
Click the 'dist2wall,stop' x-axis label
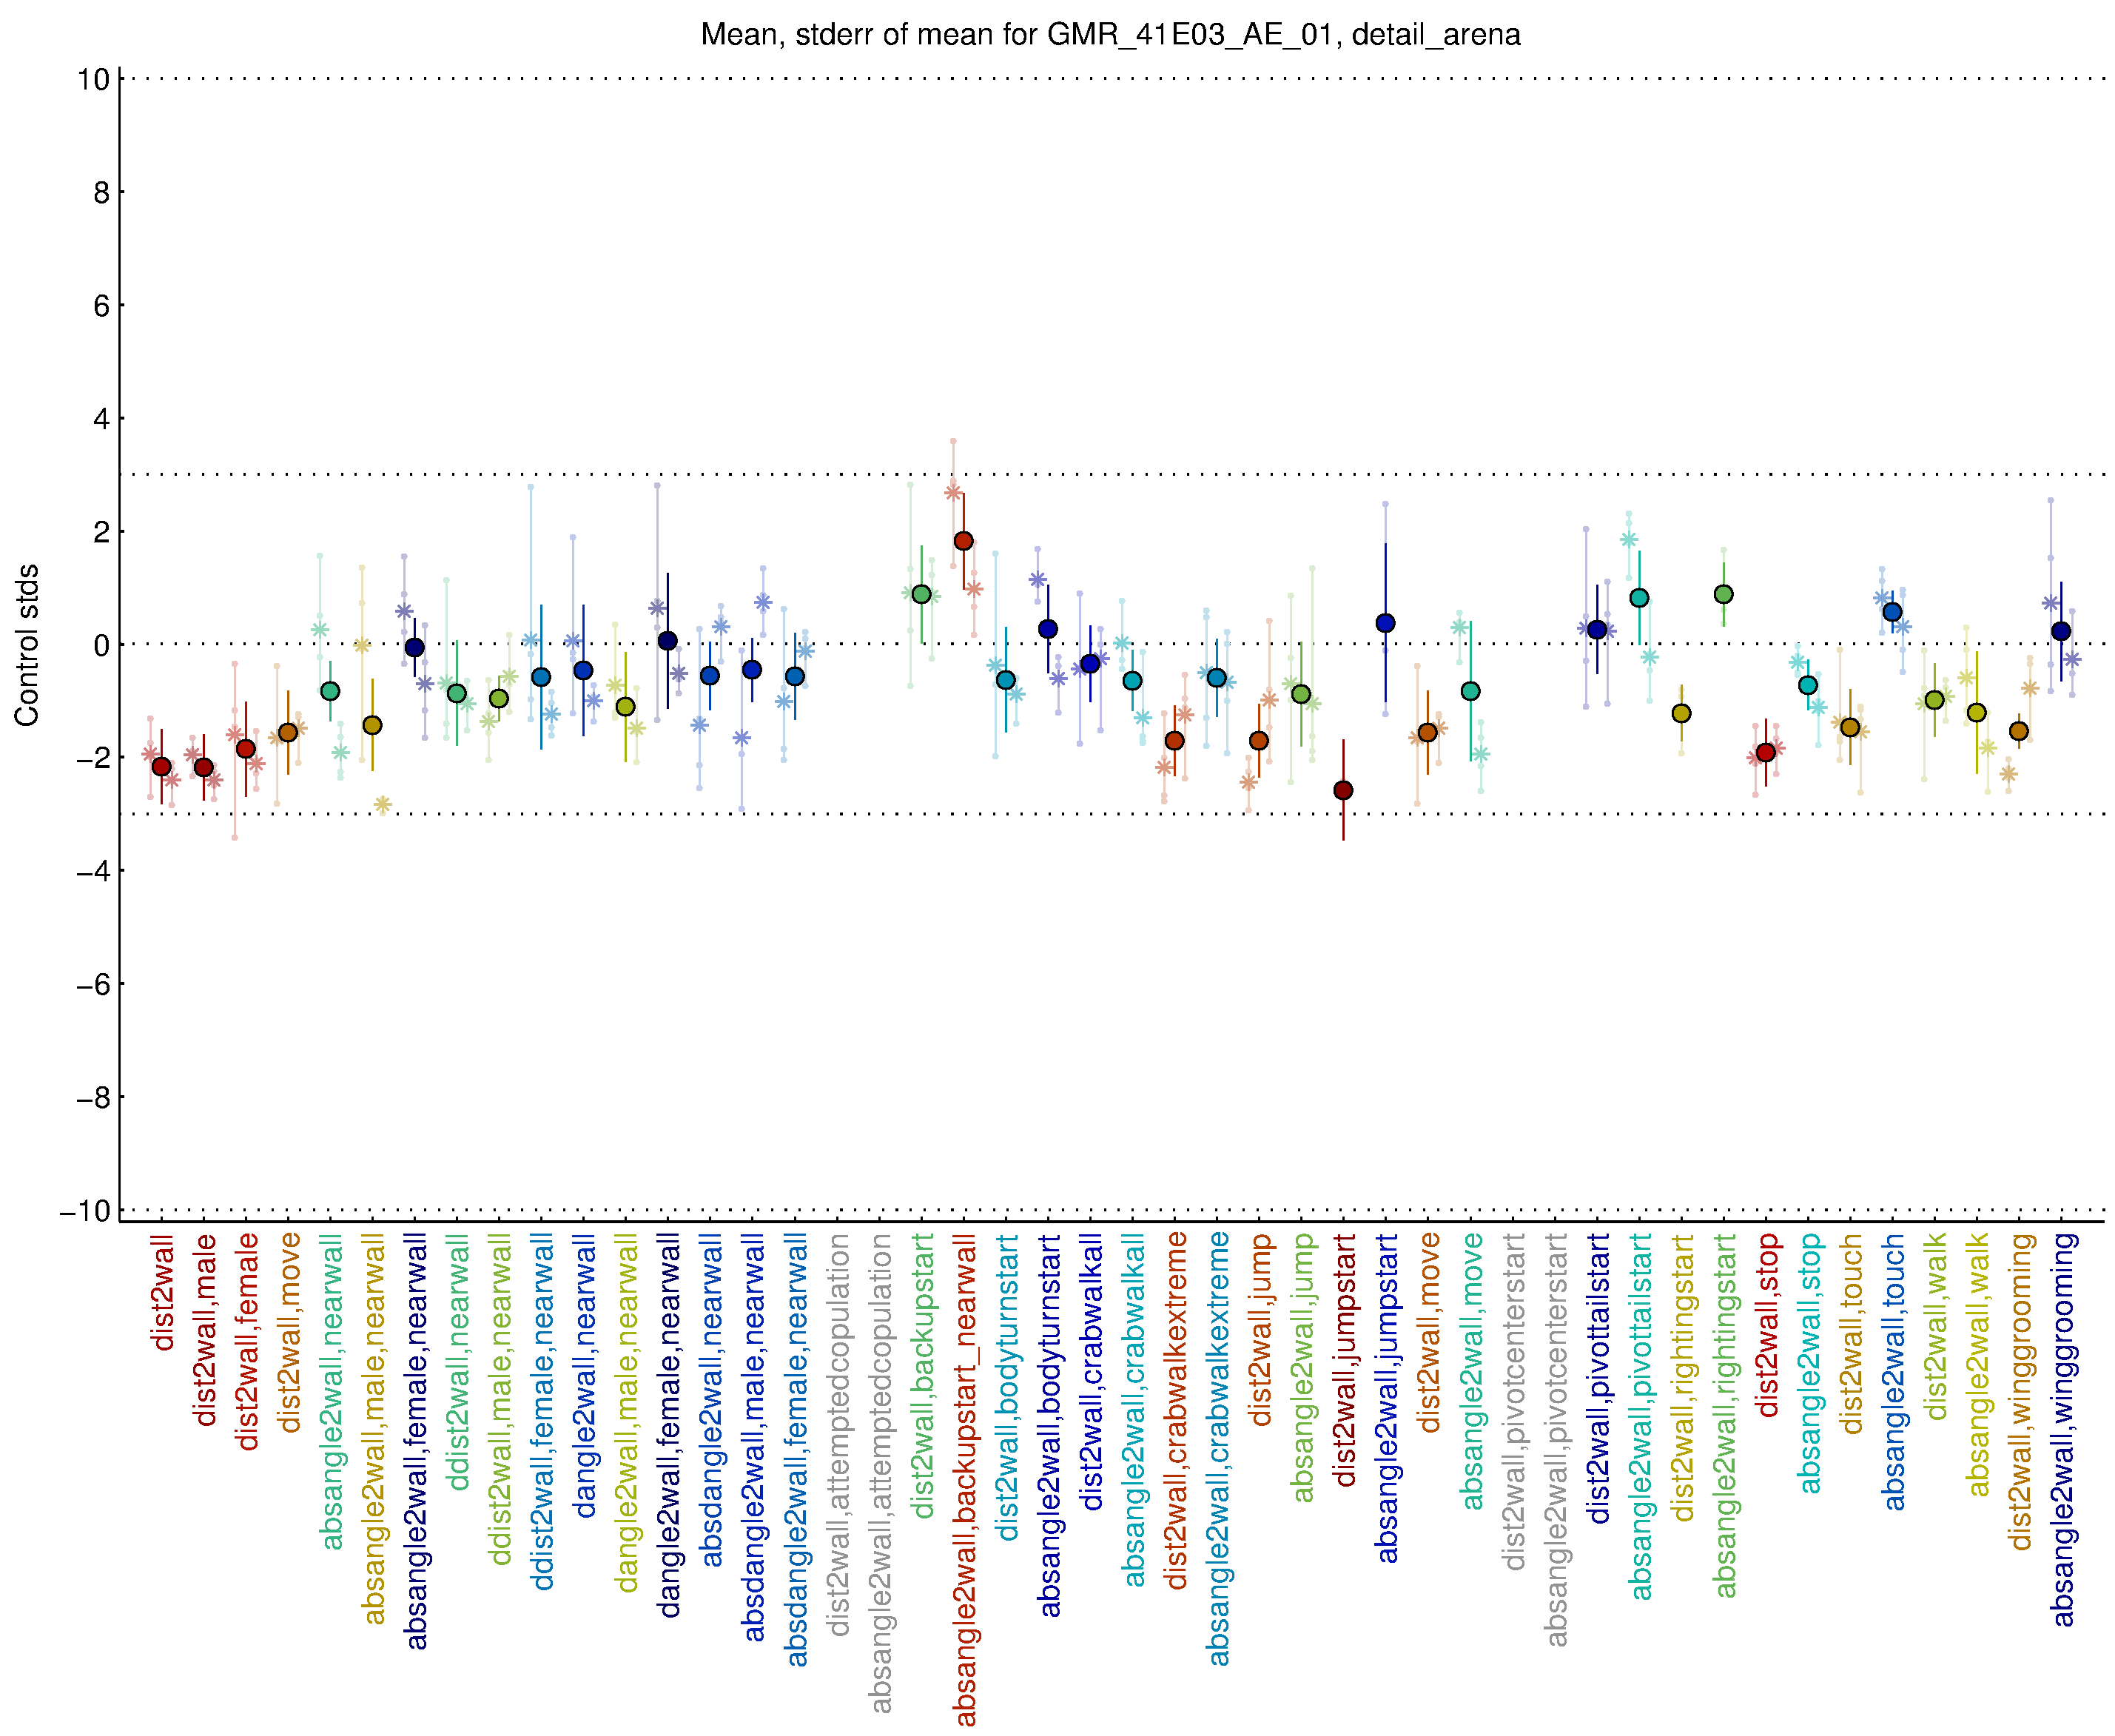[x=1767, y=1325]
